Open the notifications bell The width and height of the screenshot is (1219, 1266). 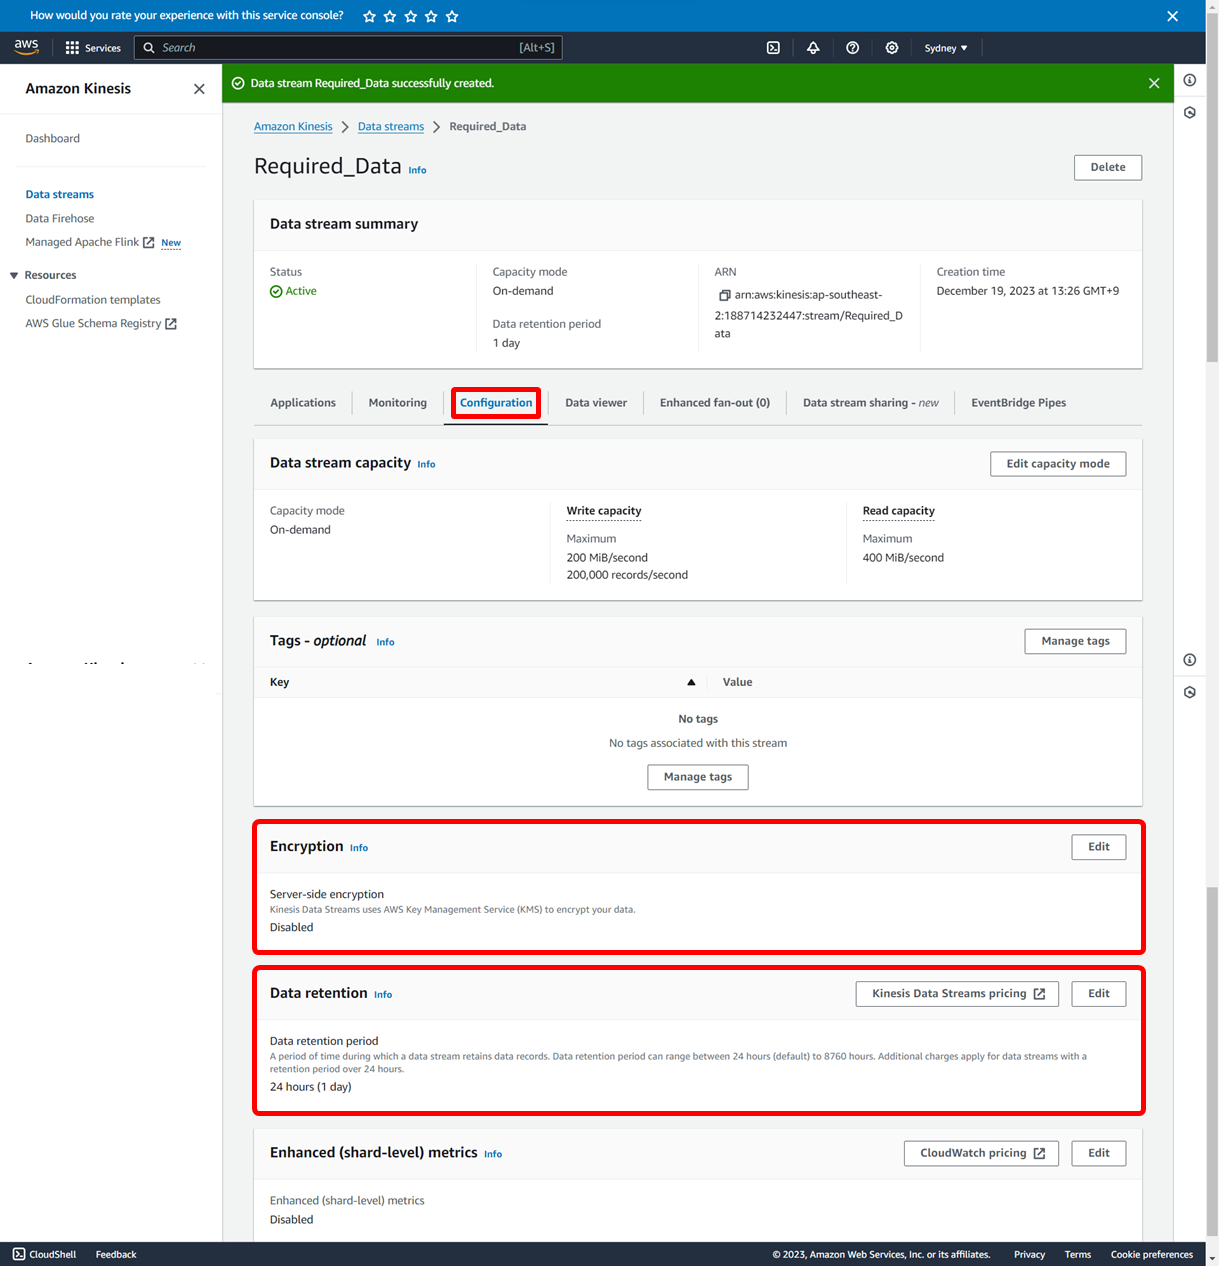(x=813, y=48)
